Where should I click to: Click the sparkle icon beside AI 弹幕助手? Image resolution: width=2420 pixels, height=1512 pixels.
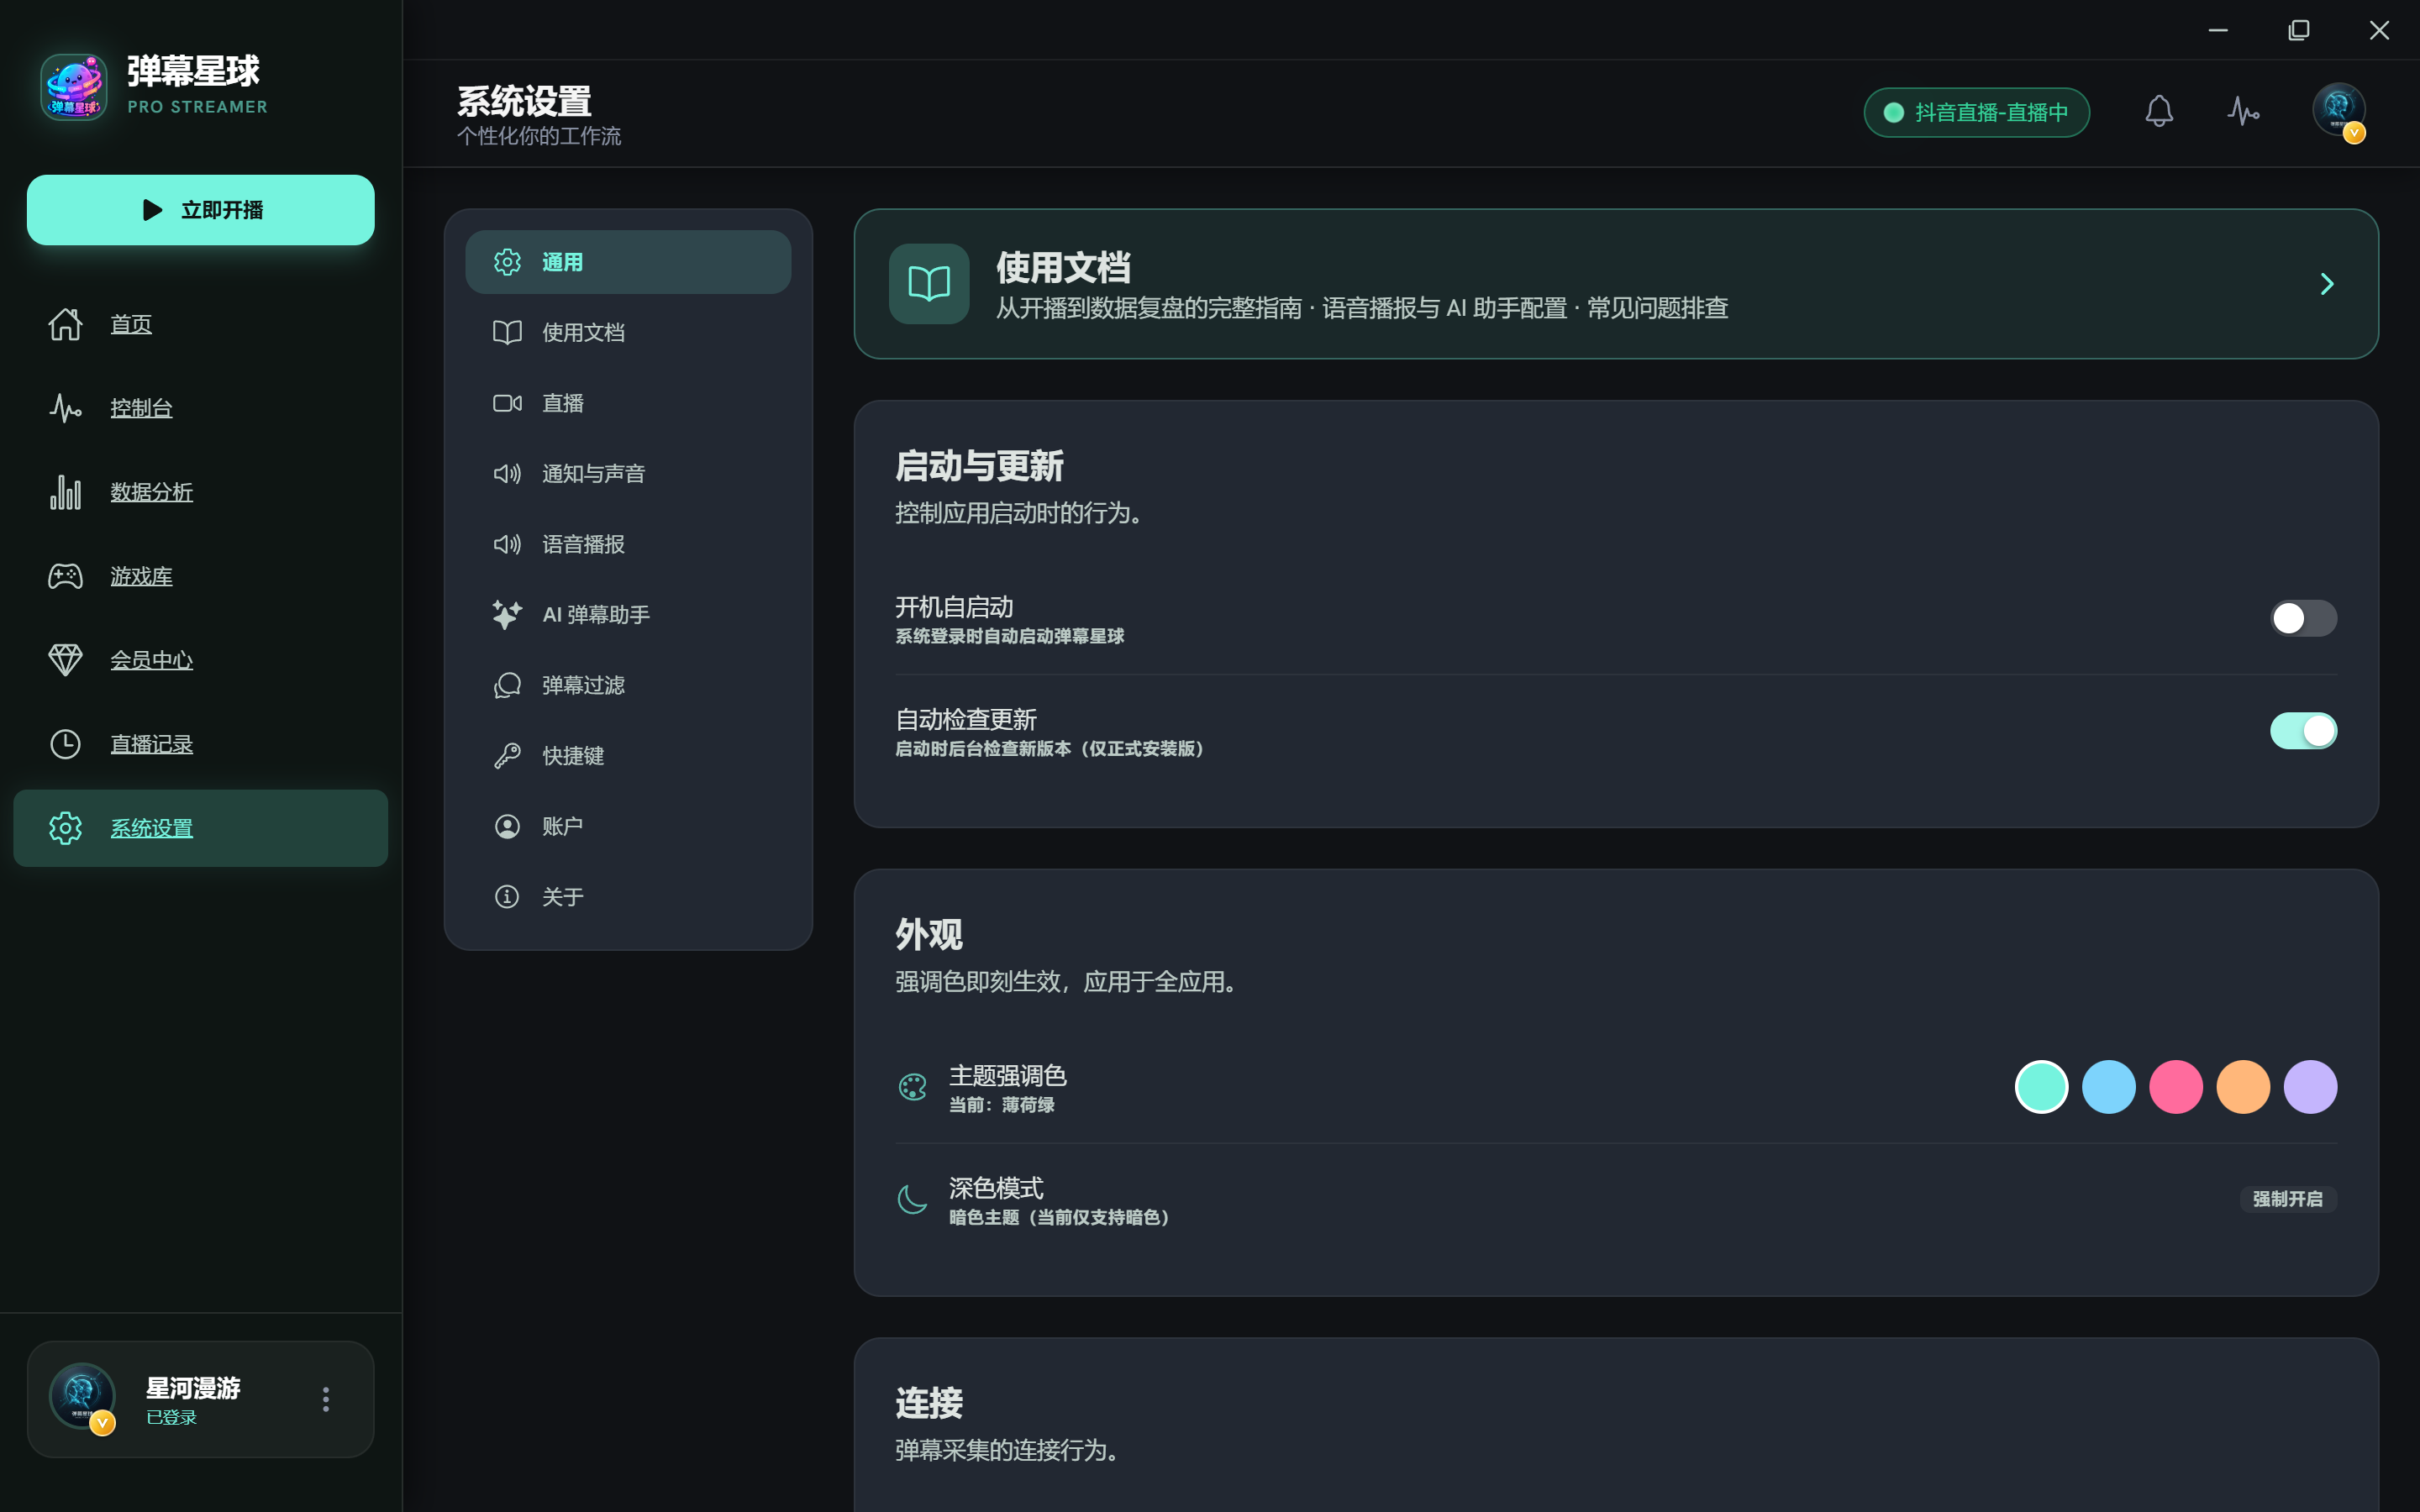tap(507, 614)
